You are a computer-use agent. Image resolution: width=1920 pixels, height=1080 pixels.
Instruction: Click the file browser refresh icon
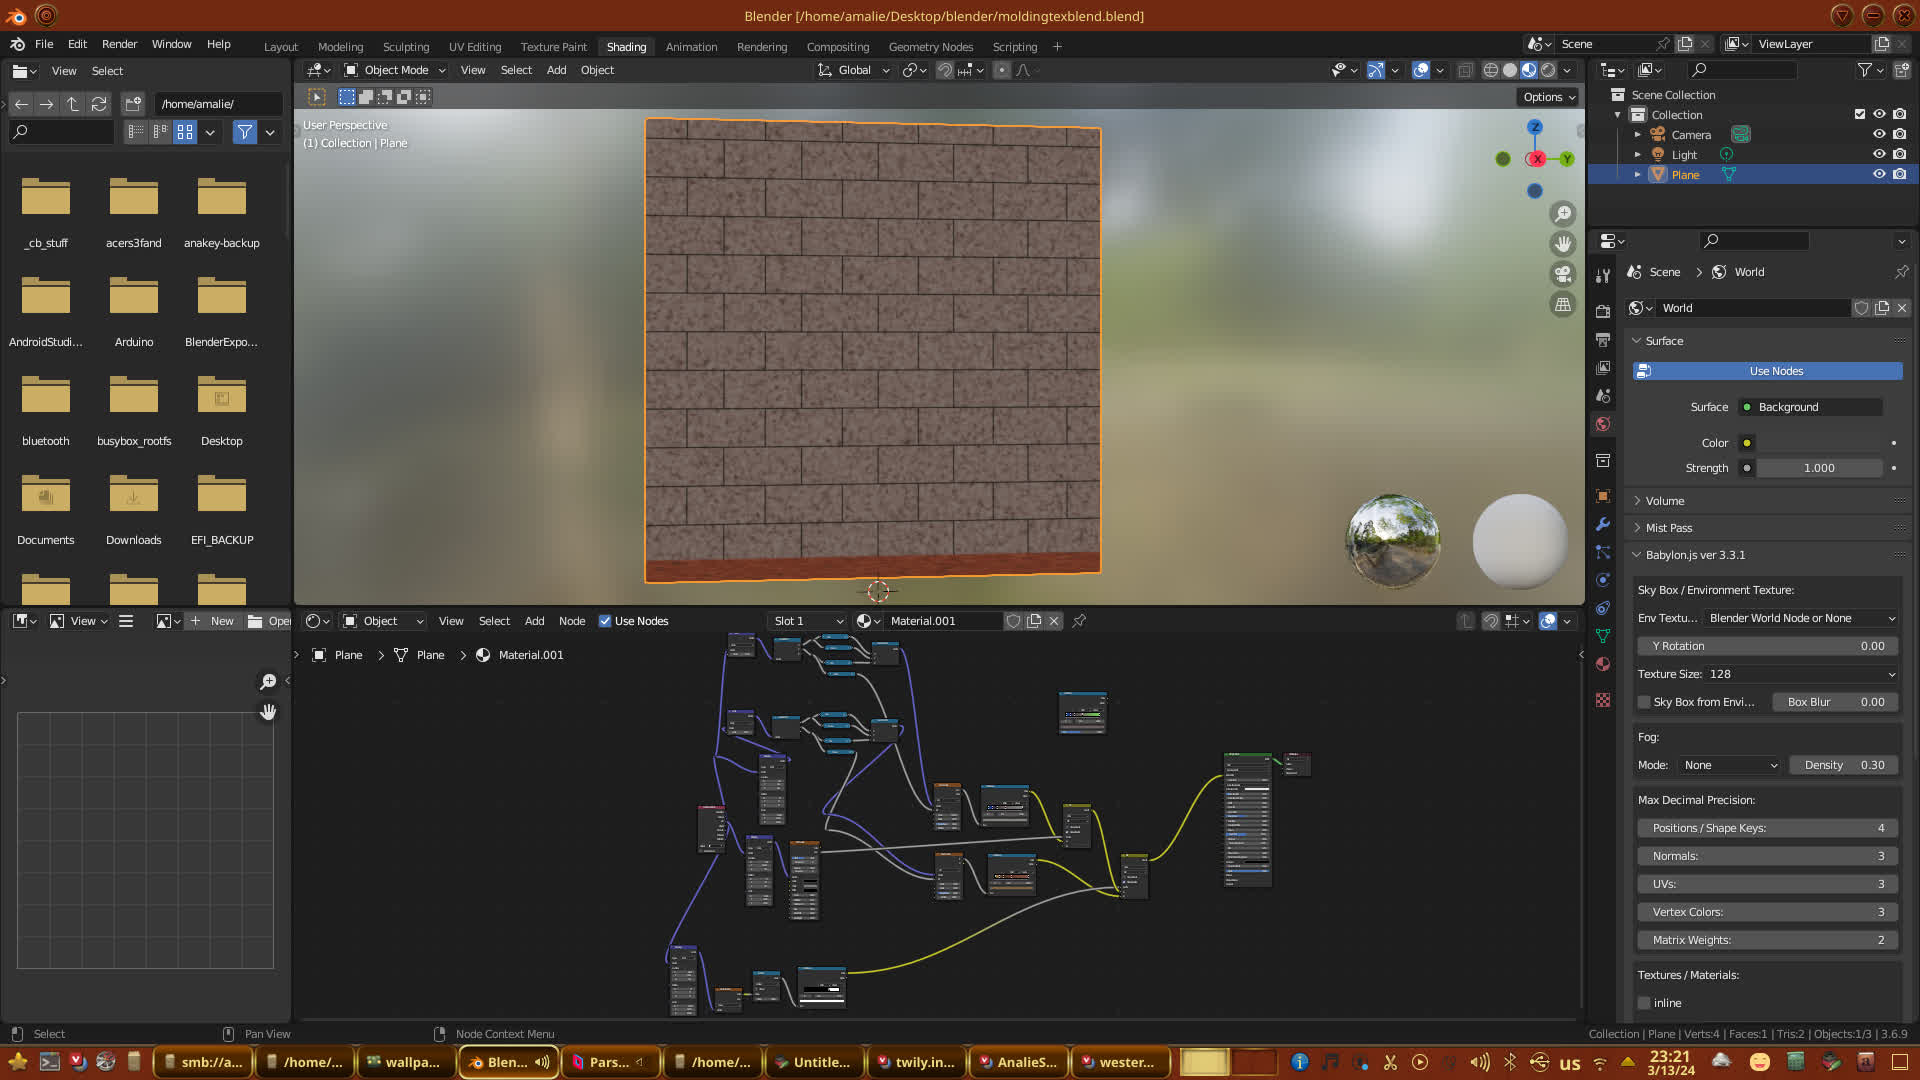99,104
